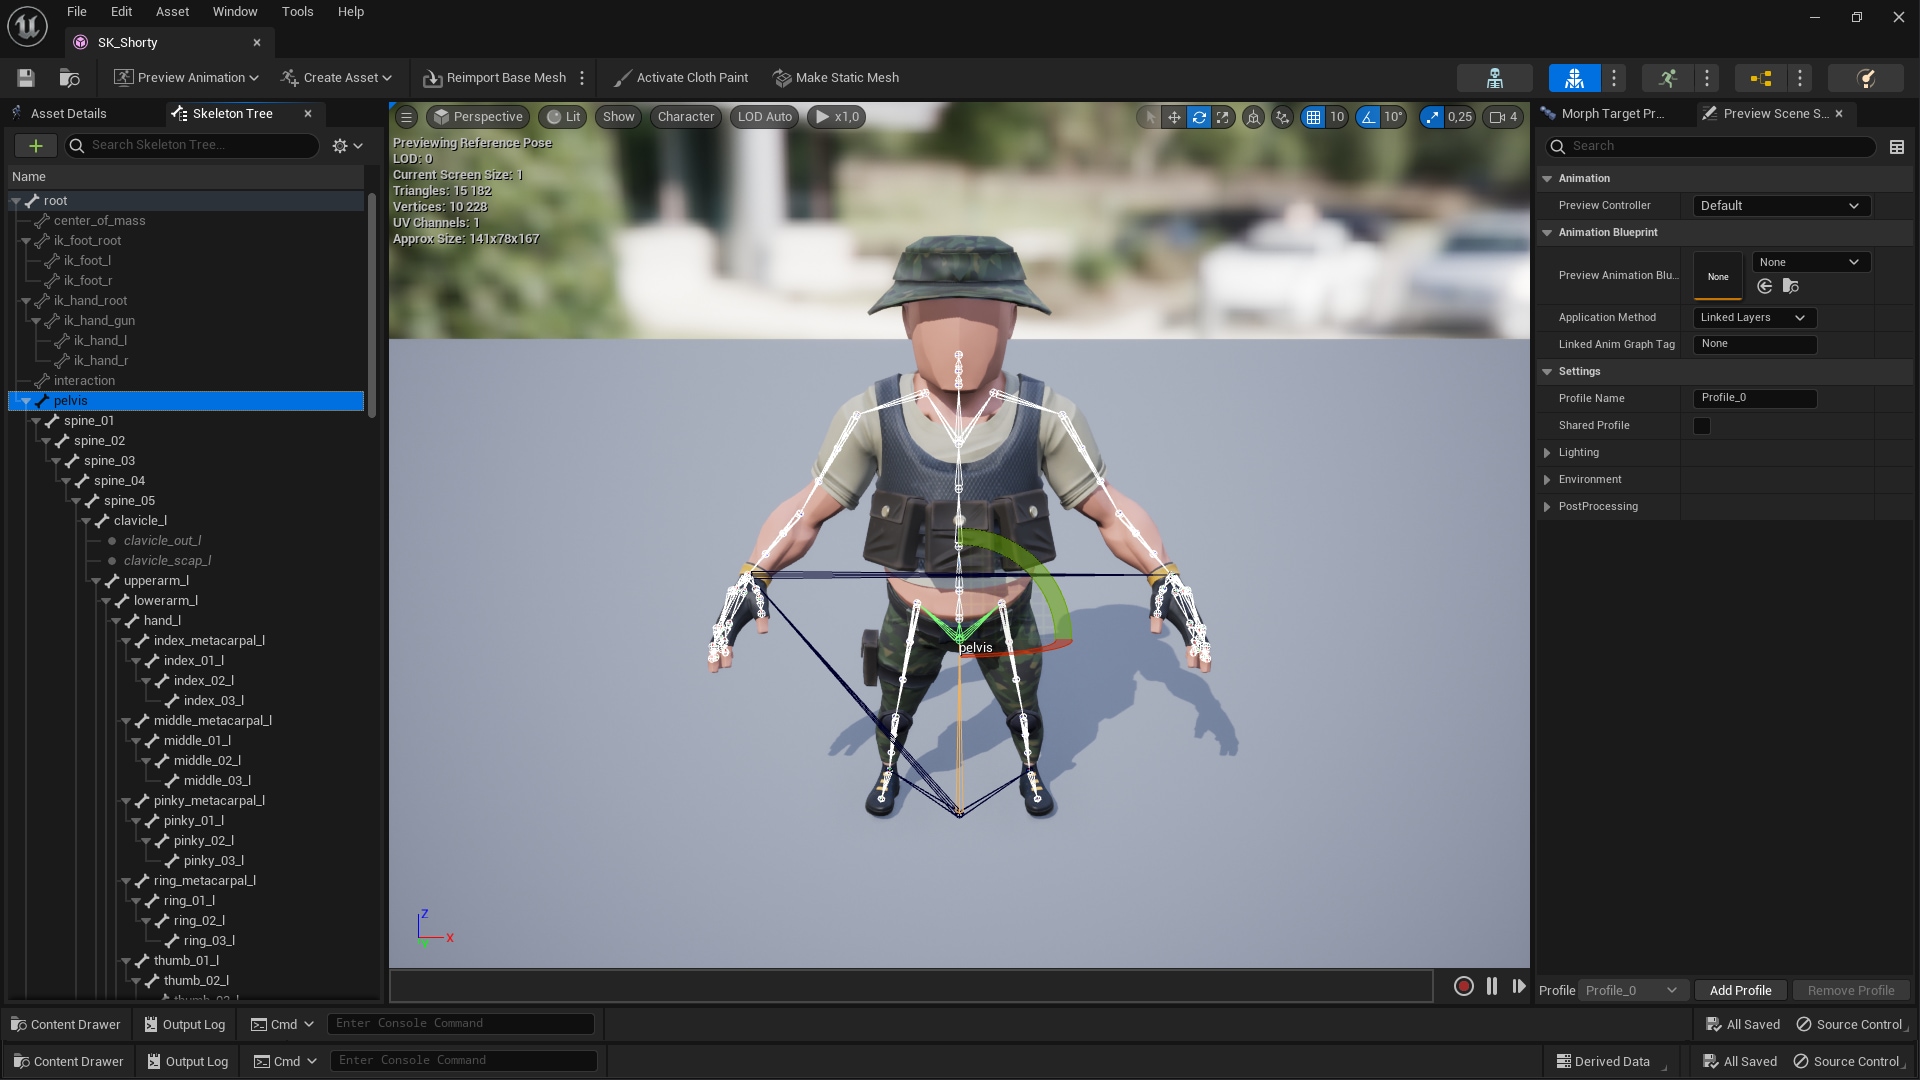Viewport: 1920px width, 1080px height.
Task: Open the Preview Controller dropdown
Action: pyautogui.click(x=1780, y=206)
